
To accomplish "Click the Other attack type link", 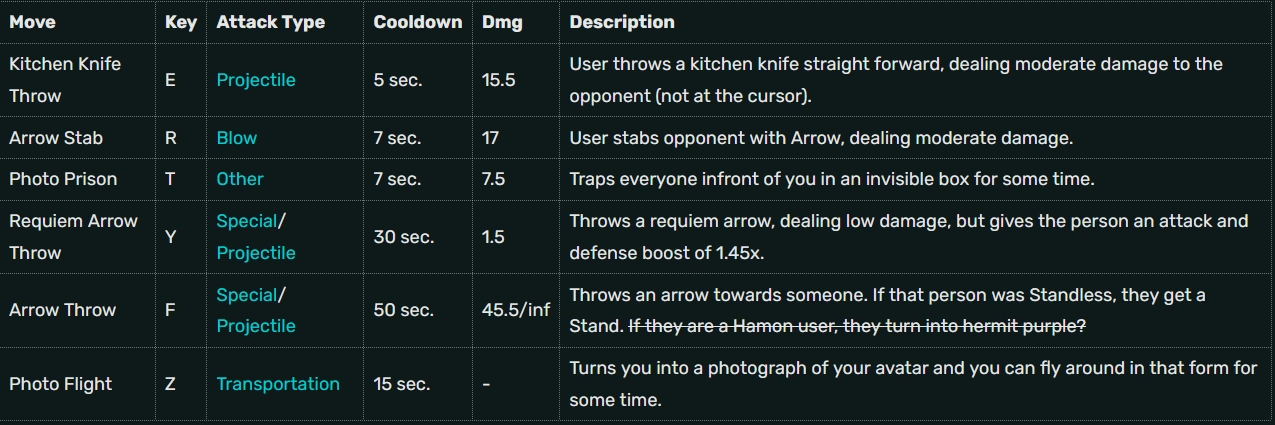I will [240, 179].
